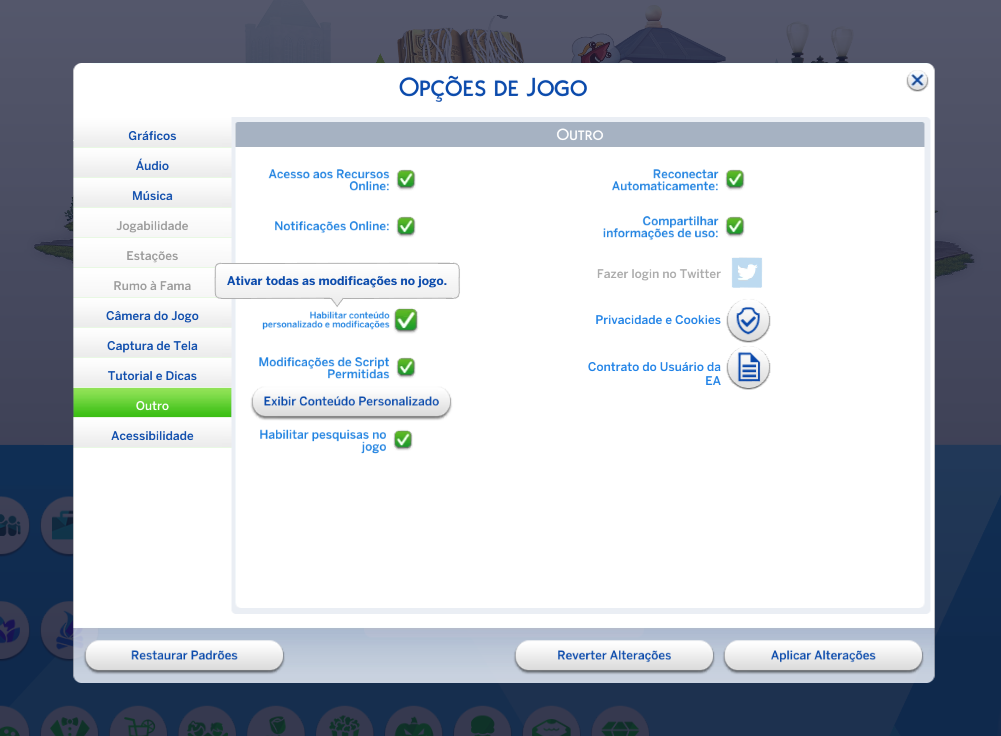Open Privacidade e Cookies shield icon
Image resolution: width=1001 pixels, height=736 pixels.
747,321
